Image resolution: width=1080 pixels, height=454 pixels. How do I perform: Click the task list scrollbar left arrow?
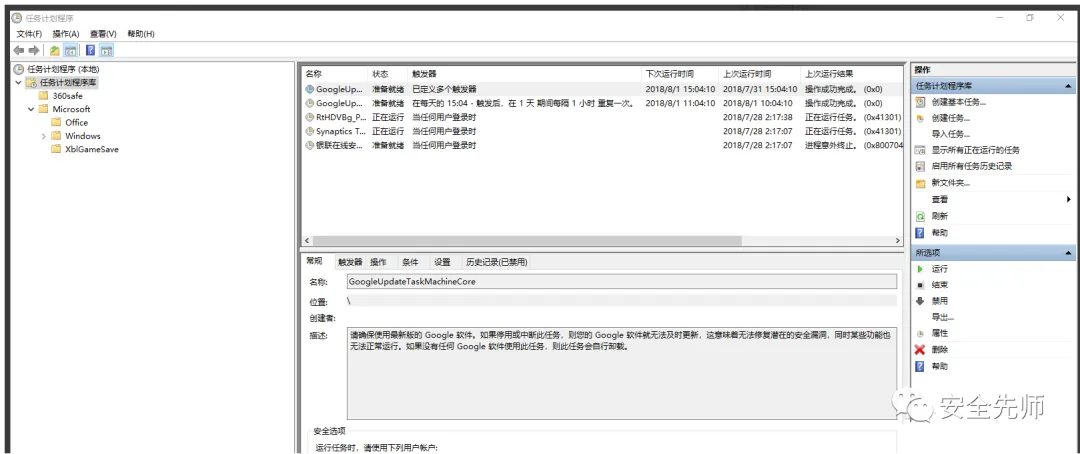pyautogui.click(x=307, y=240)
